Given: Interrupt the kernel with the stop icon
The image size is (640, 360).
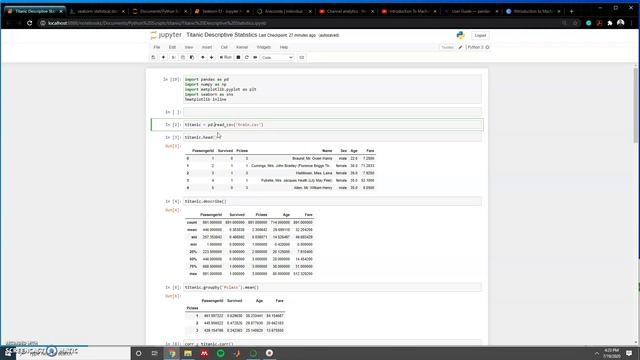Looking at the screenshot, I should (x=238, y=58).
